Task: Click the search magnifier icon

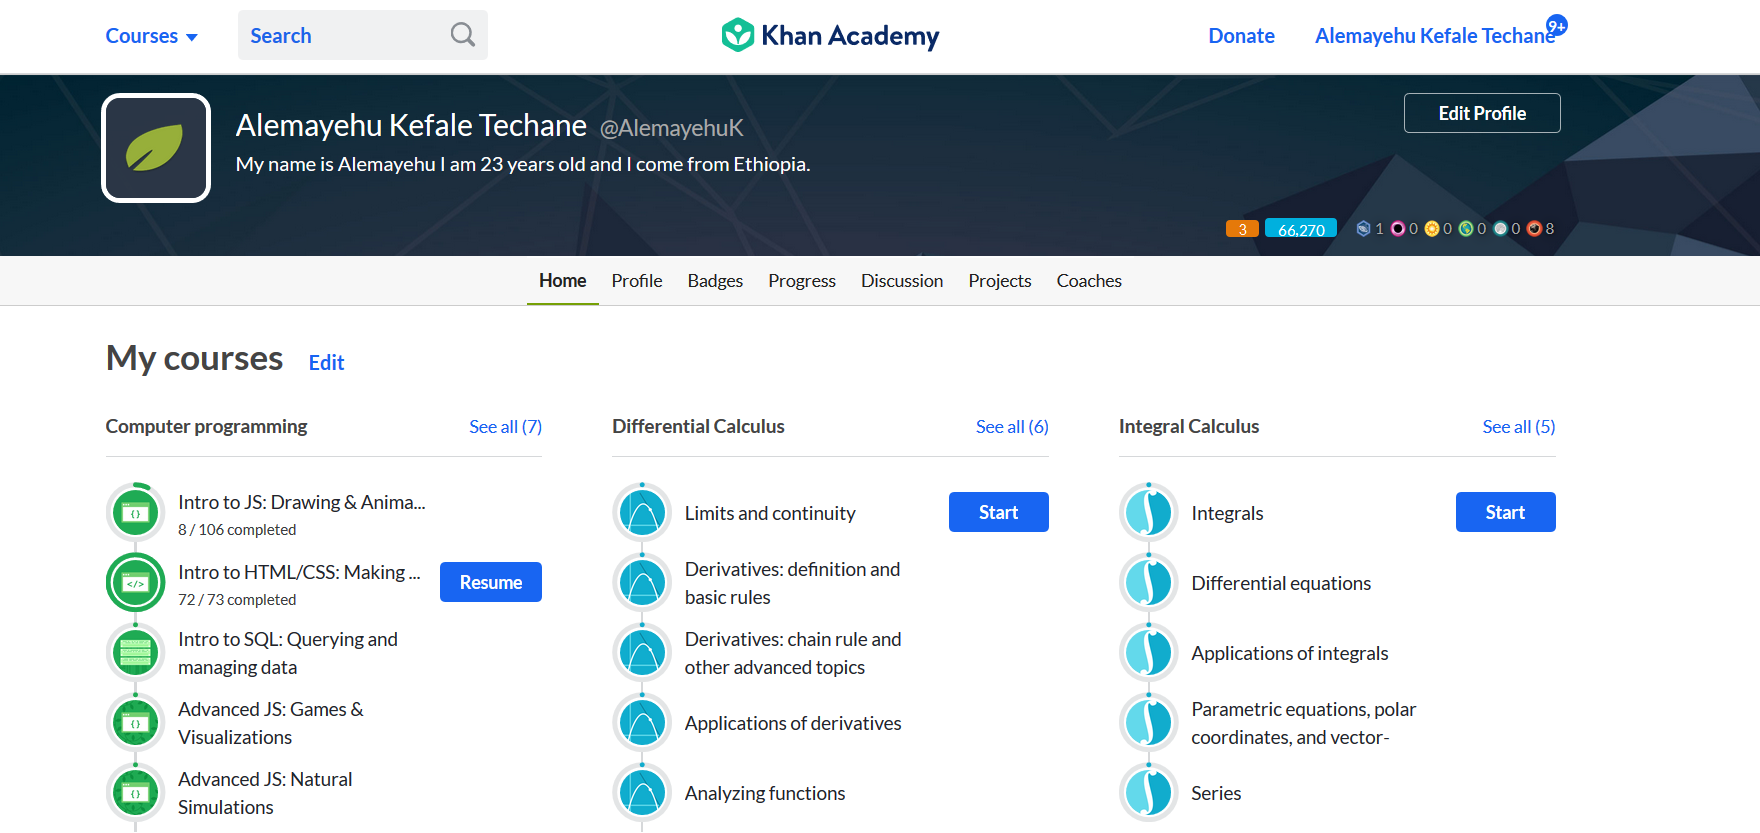Action: (462, 35)
